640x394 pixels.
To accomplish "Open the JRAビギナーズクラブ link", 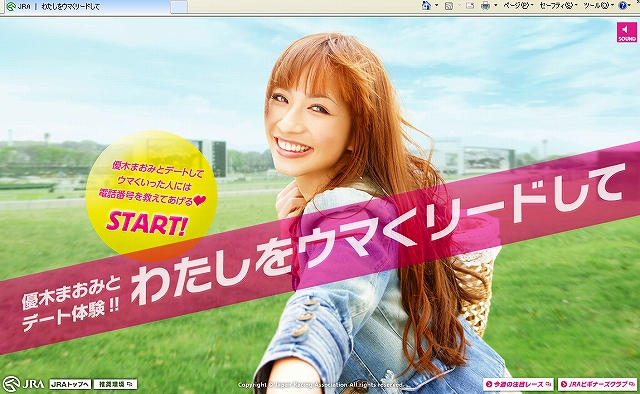I will pos(597,384).
